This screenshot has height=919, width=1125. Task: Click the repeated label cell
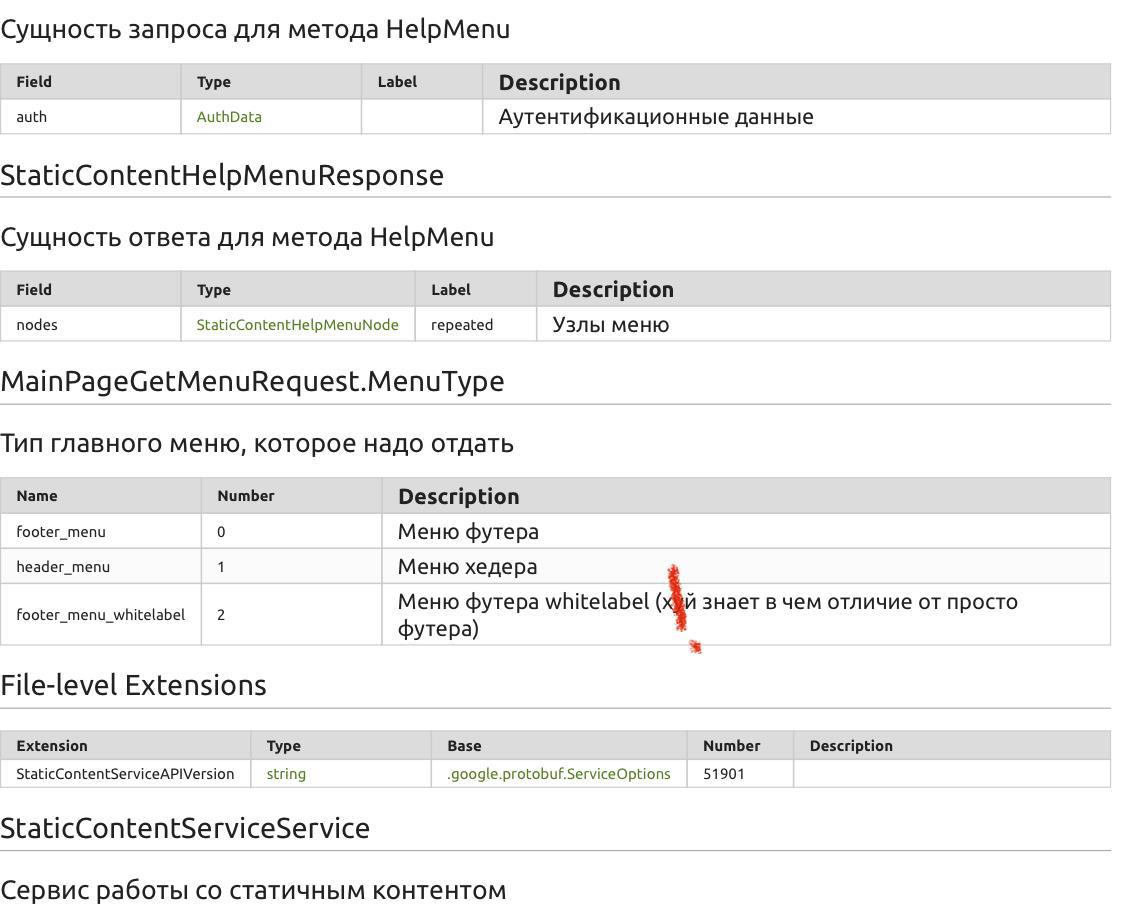462,325
